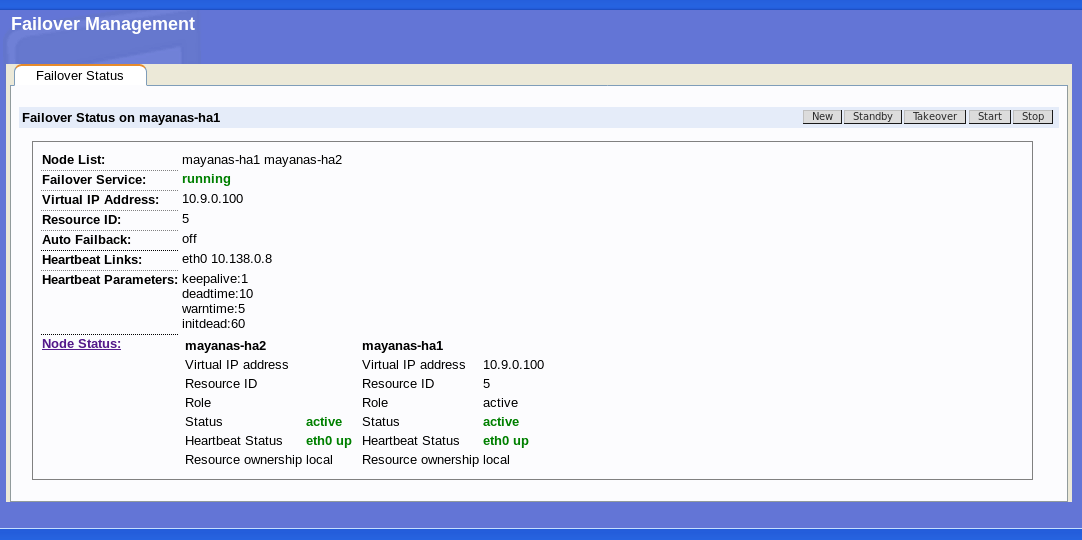
Task: Hit the Start button
Action: (989, 117)
